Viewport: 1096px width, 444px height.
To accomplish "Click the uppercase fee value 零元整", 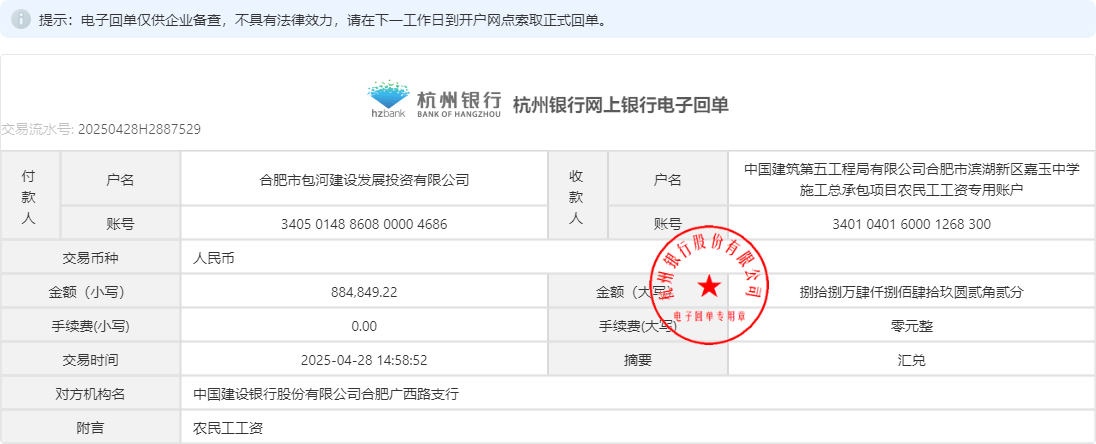I will (x=911, y=326).
